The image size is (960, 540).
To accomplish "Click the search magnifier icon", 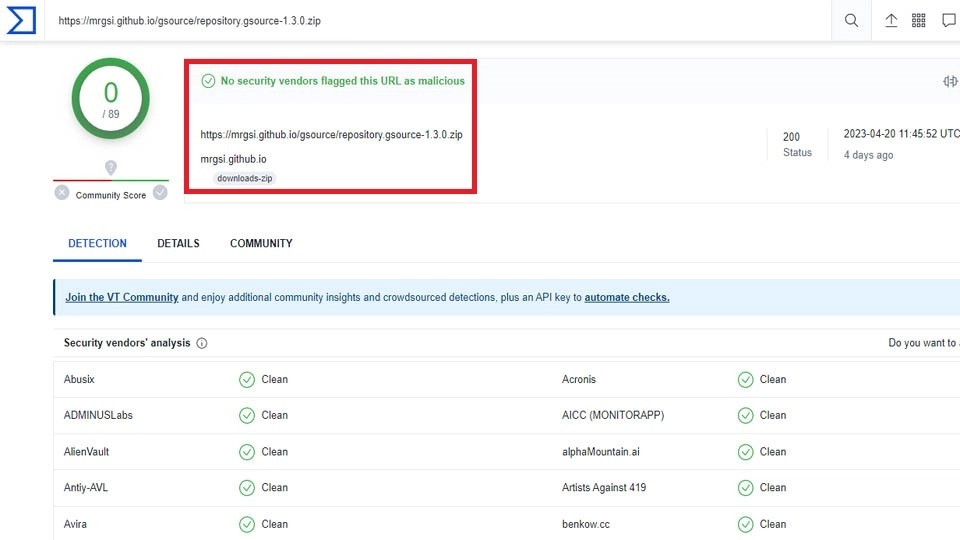I will click(851, 20).
